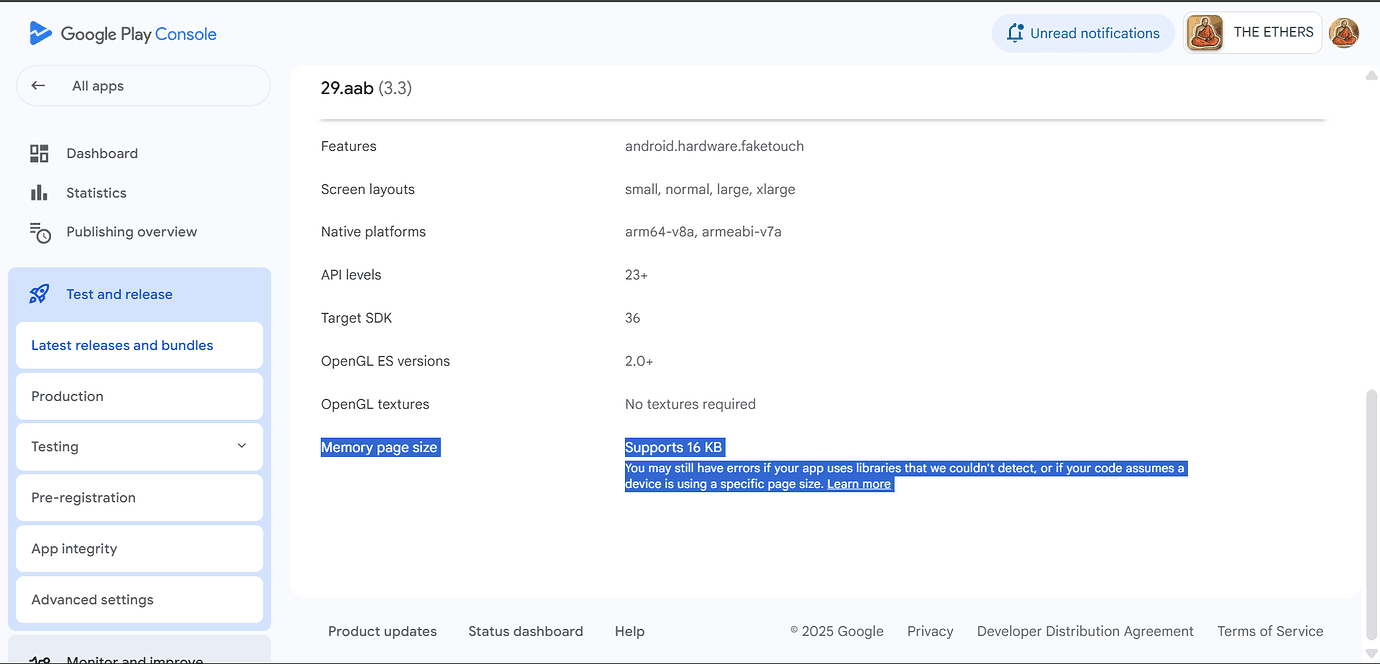This screenshot has width=1380, height=664.
Task: Click the Test and release rocket icon
Action: (x=39, y=294)
